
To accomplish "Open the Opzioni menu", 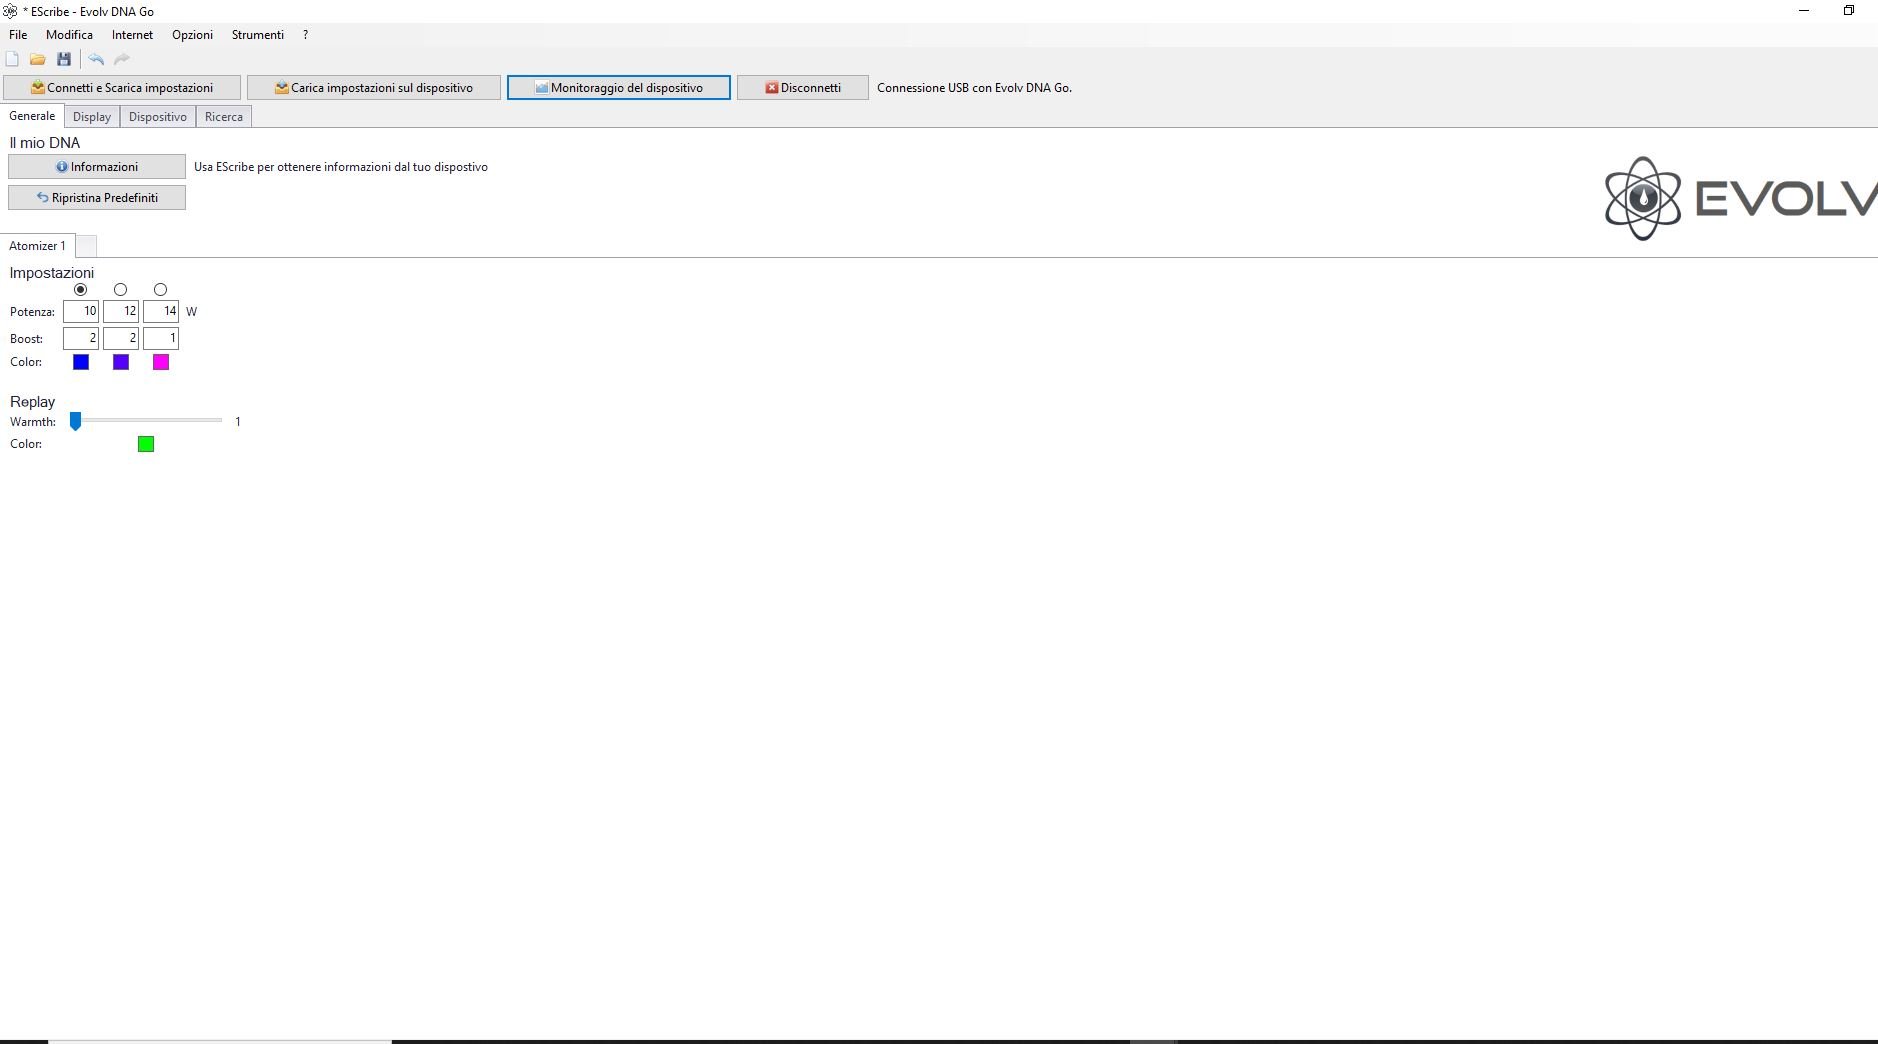I will click(x=192, y=35).
